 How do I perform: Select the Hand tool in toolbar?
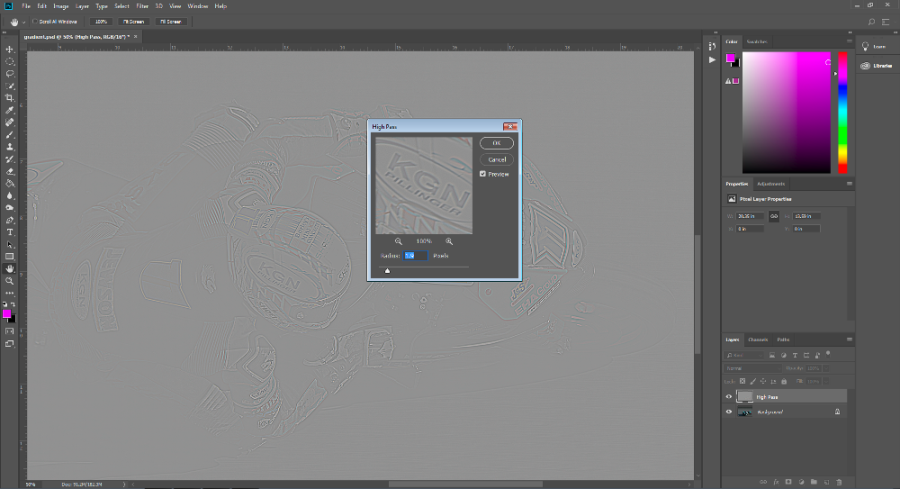(x=10, y=269)
